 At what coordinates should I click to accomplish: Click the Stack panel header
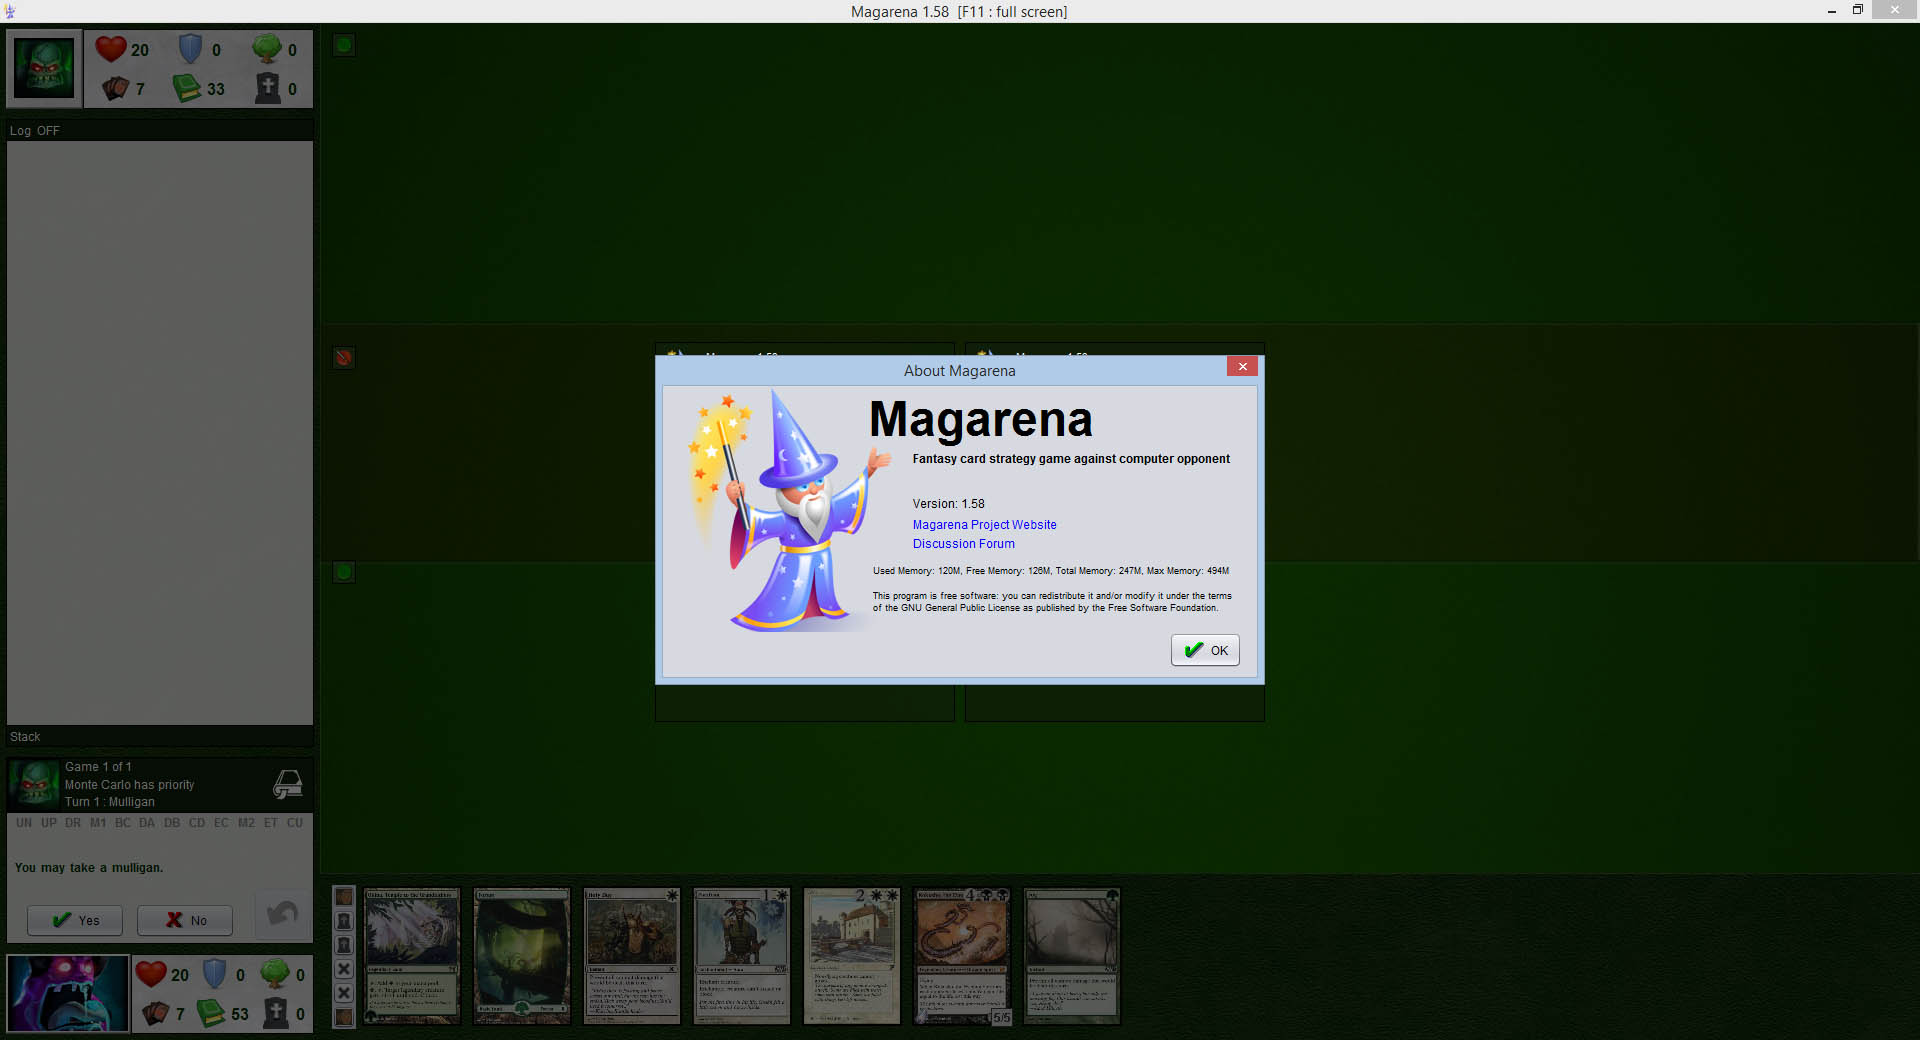click(26, 737)
